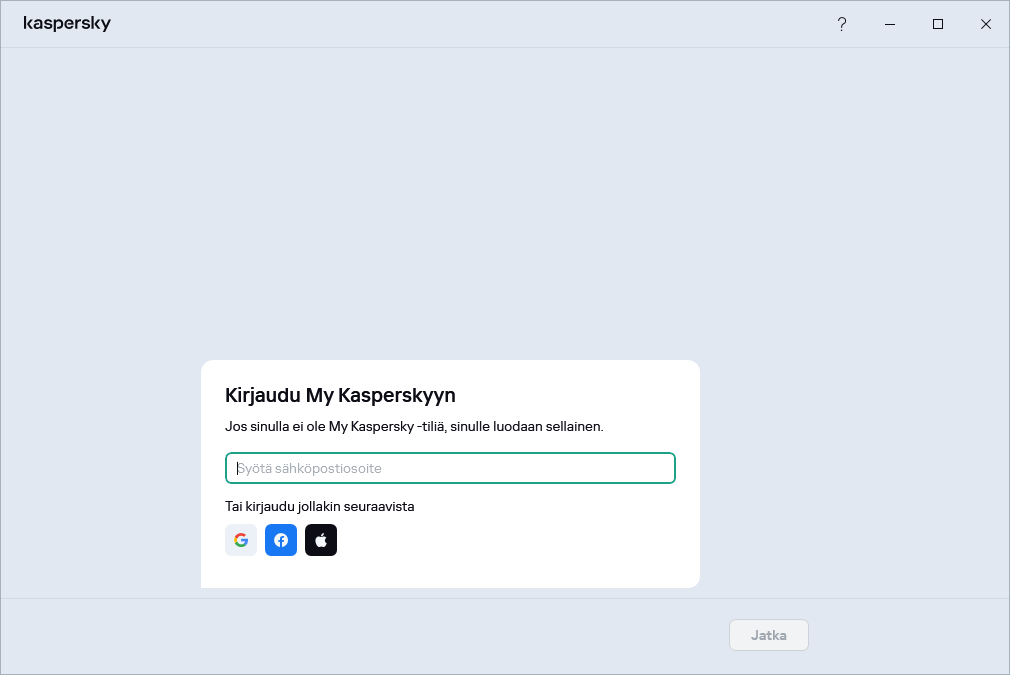Focus the 'Syötä sähköpostiosoite' input
Image resolution: width=1010 pixels, height=675 pixels.
[x=450, y=467]
